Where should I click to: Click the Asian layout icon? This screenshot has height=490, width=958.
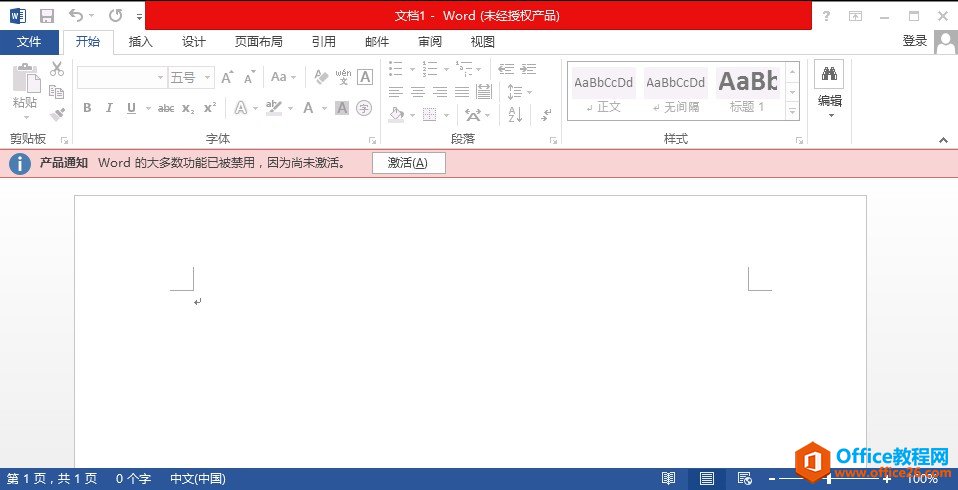point(472,114)
